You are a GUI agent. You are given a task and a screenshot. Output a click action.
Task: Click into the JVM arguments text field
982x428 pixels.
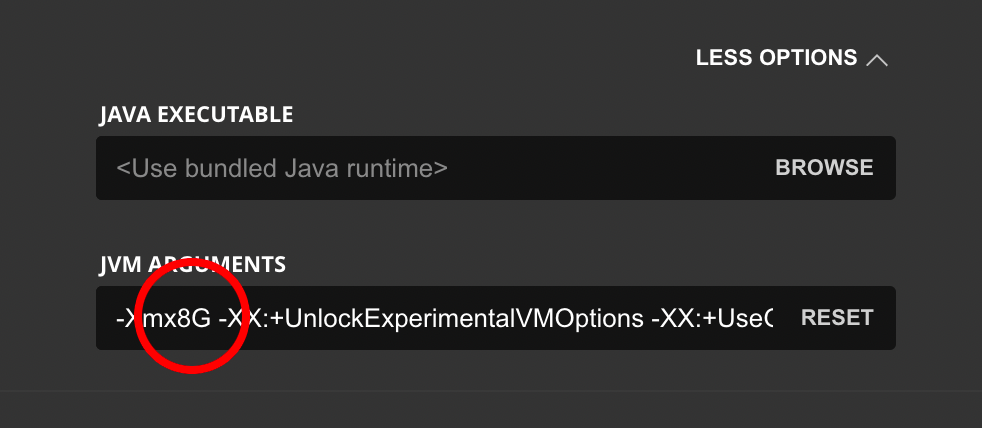[440, 318]
